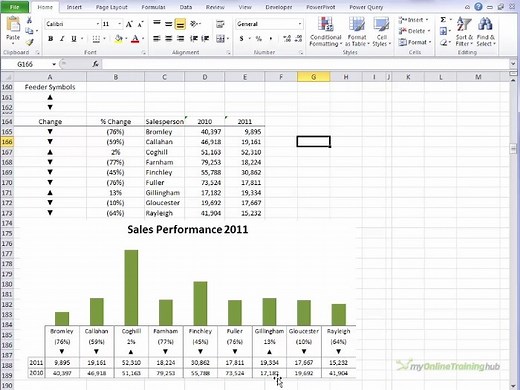Open Excel Help question mark

[x=478, y=7]
